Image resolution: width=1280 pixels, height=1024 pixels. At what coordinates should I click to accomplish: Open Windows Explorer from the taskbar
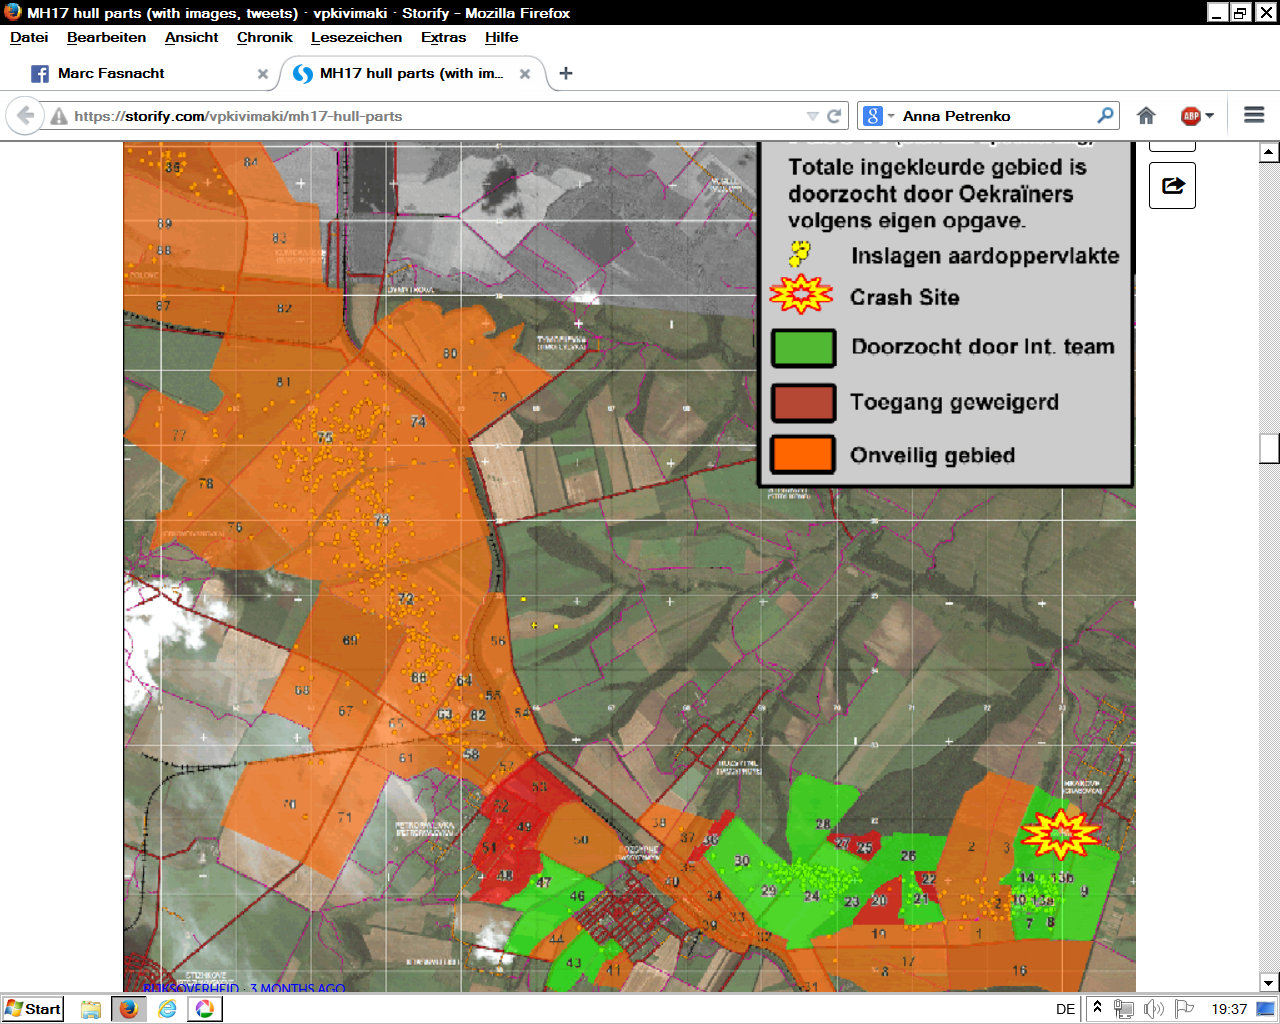click(91, 1009)
